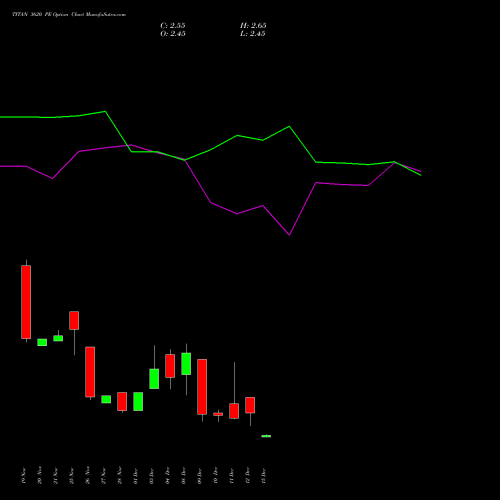
Task: Click the 19 Nov date label
Action: pyautogui.click(x=24, y=475)
